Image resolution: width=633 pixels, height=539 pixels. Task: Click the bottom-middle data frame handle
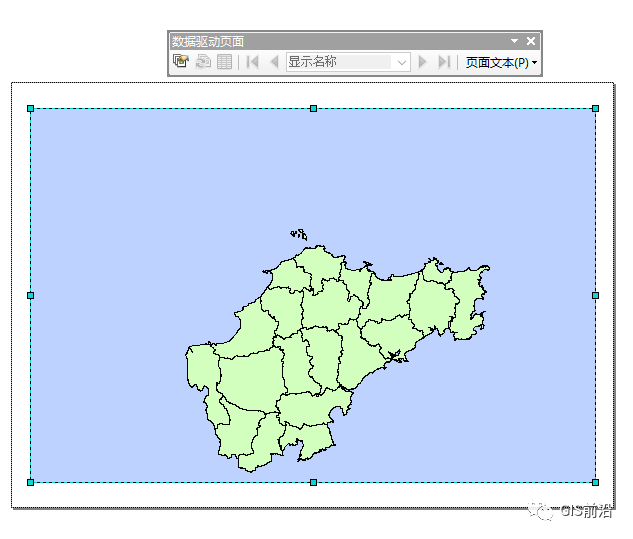[313, 482]
